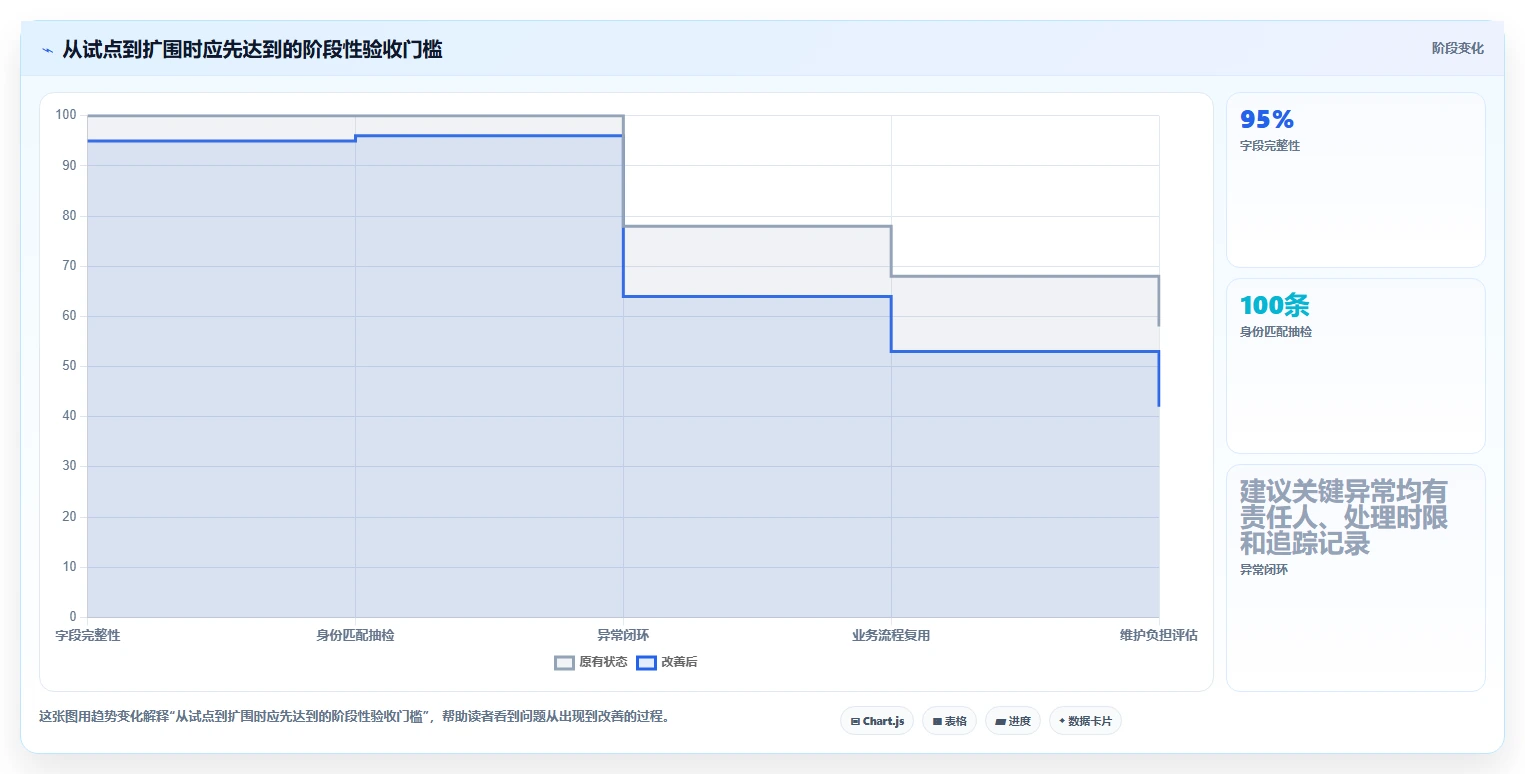Image resolution: width=1525 pixels, height=774 pixels.
Task: Select the Chart.js tag chip
Action: click(877, 721)
